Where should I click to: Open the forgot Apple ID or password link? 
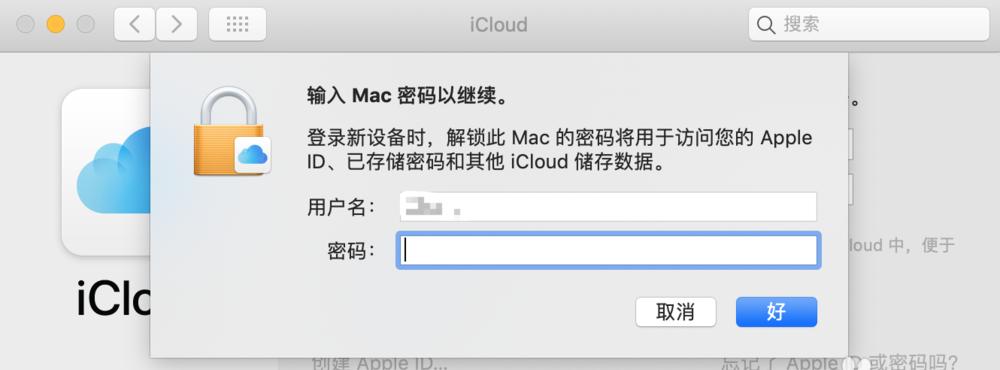point(839,364)
